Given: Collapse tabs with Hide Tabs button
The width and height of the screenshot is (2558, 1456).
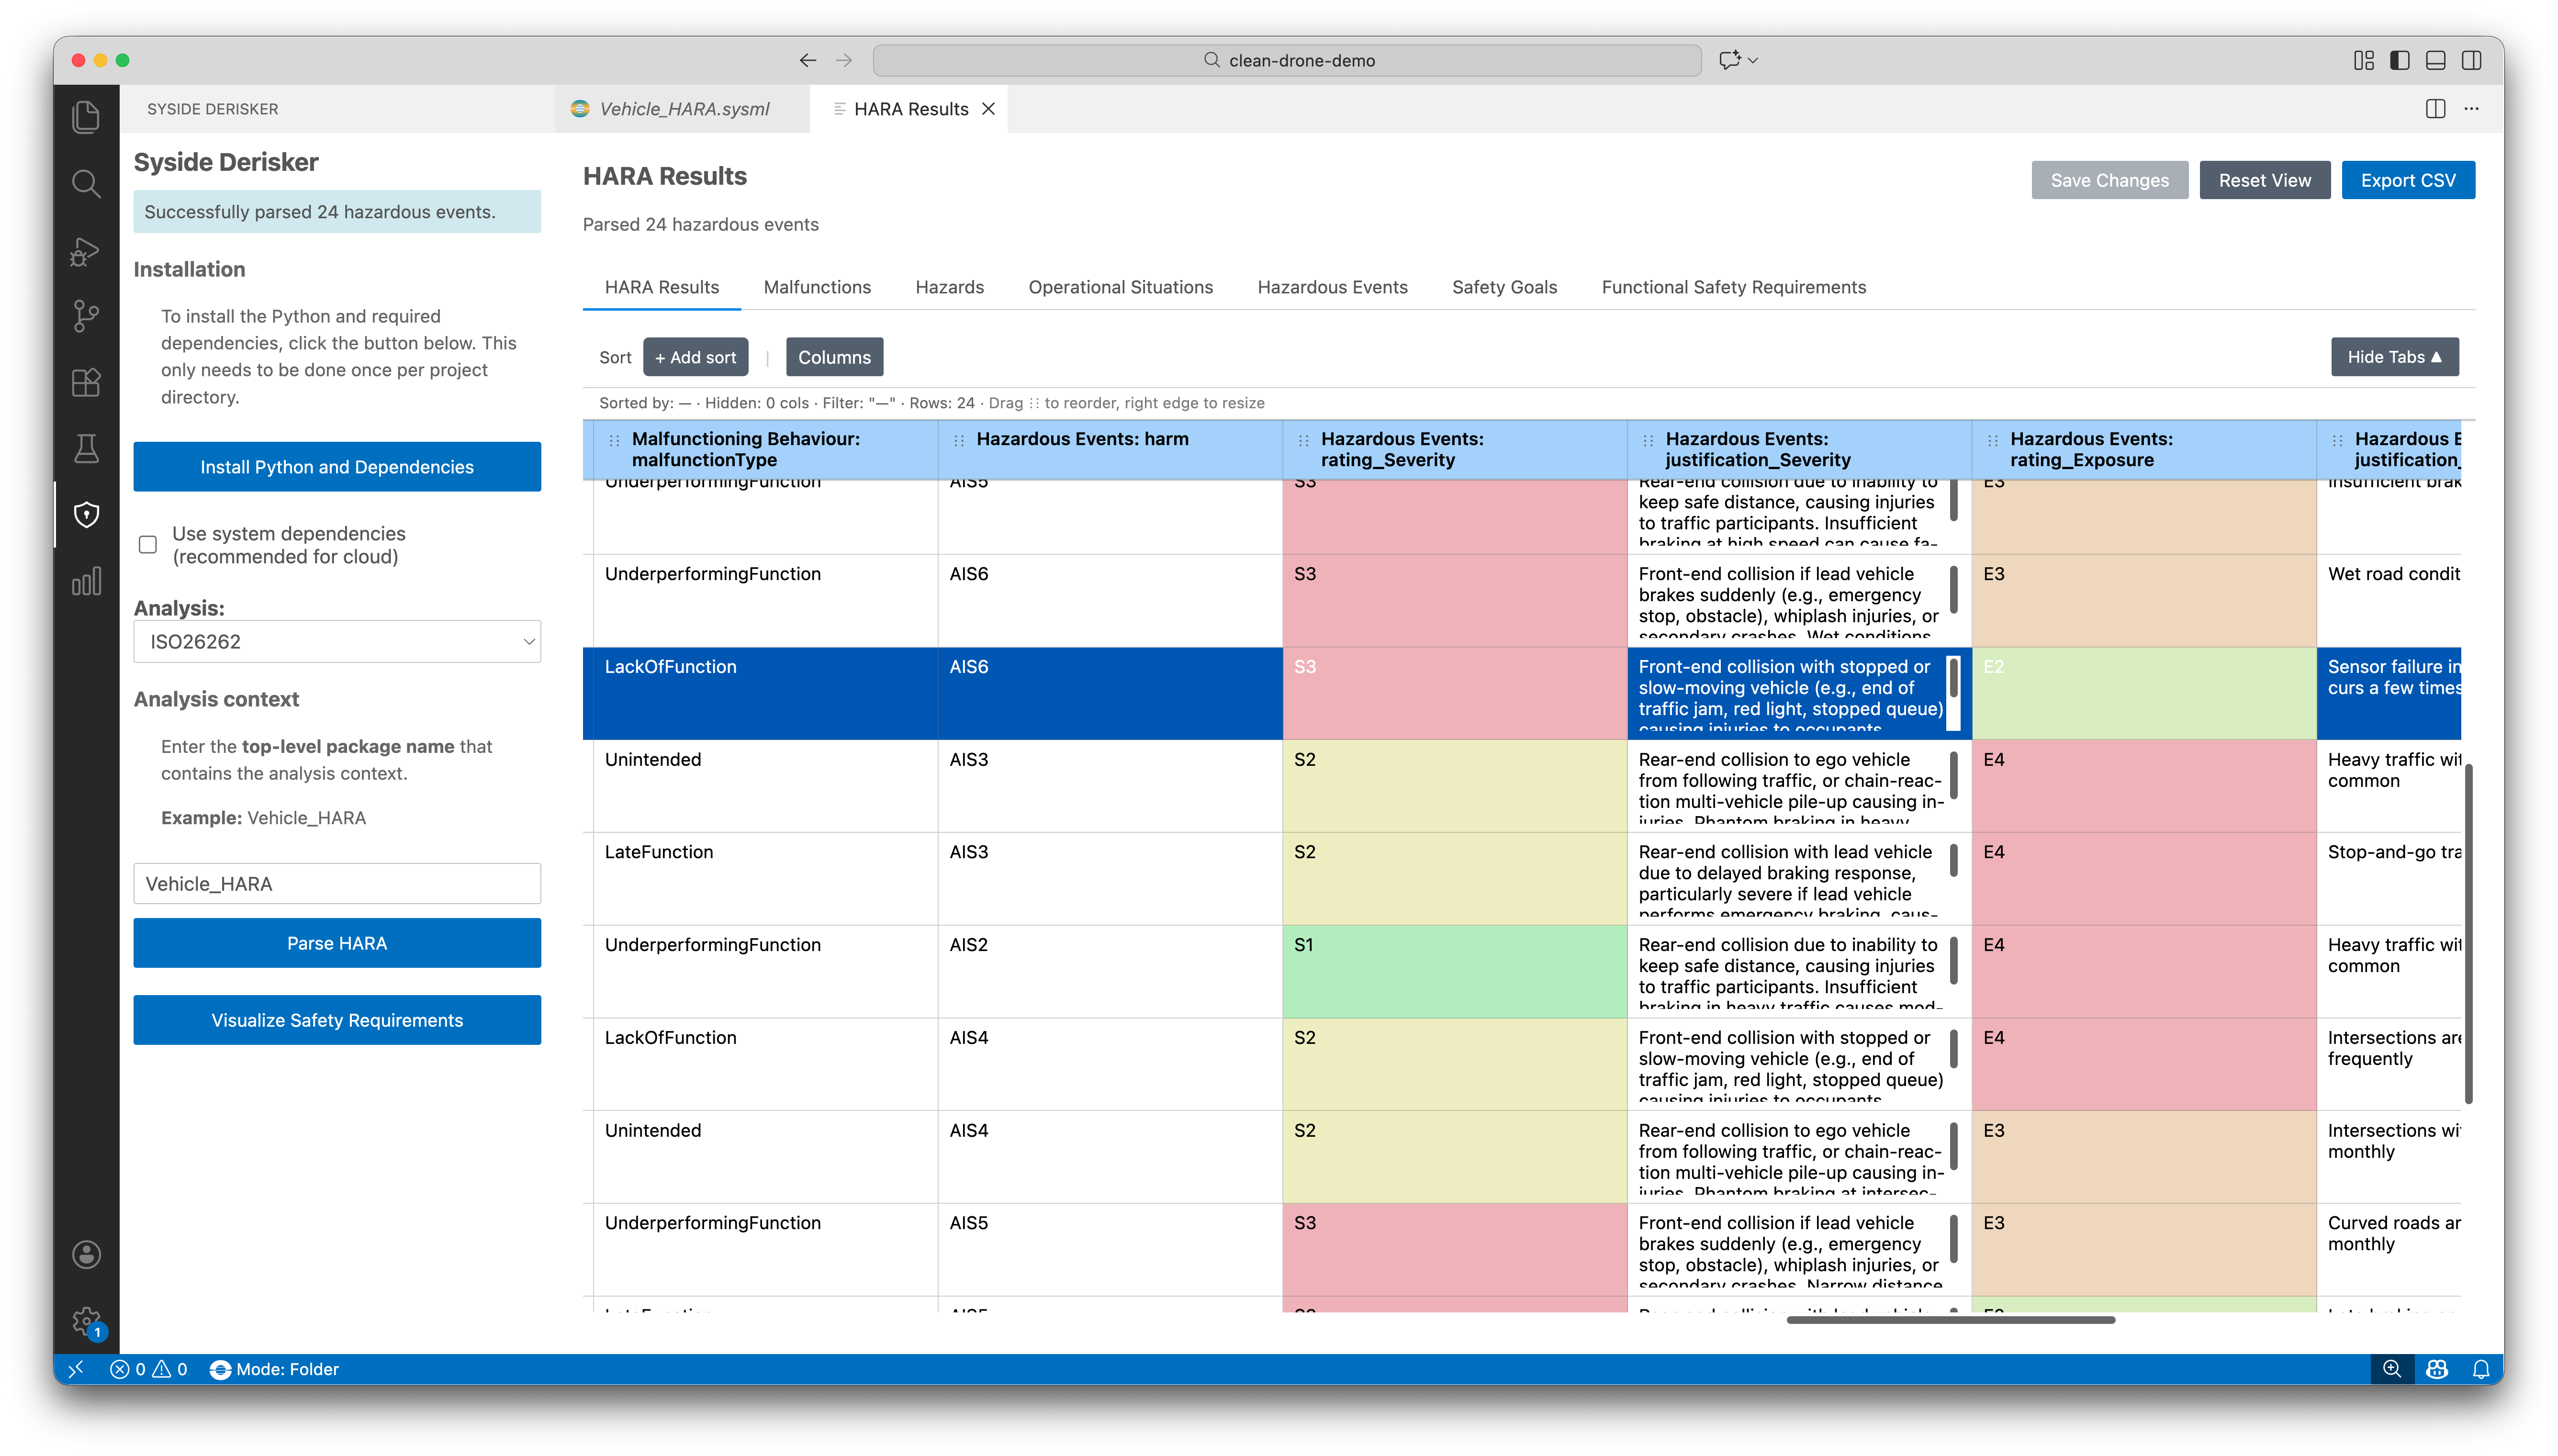Looking at the screenshot, I should [x=2394, y=357].
